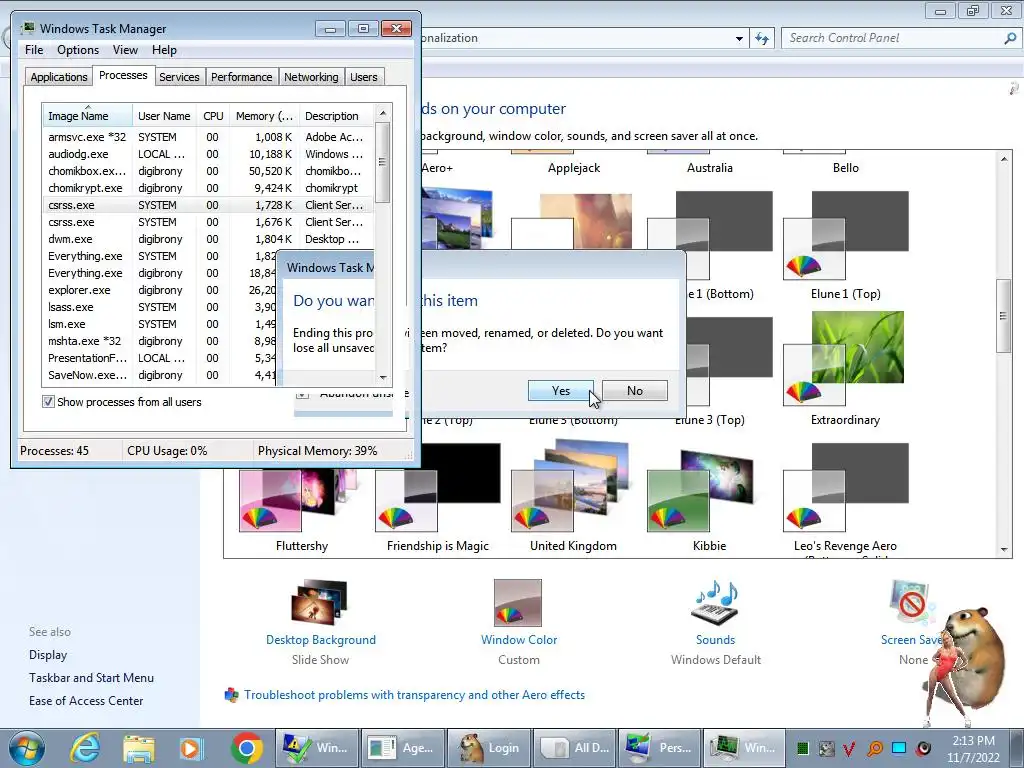Click the Task Manager title bar icon
The width and height of the screenshot is (1024, 768).
28,28
